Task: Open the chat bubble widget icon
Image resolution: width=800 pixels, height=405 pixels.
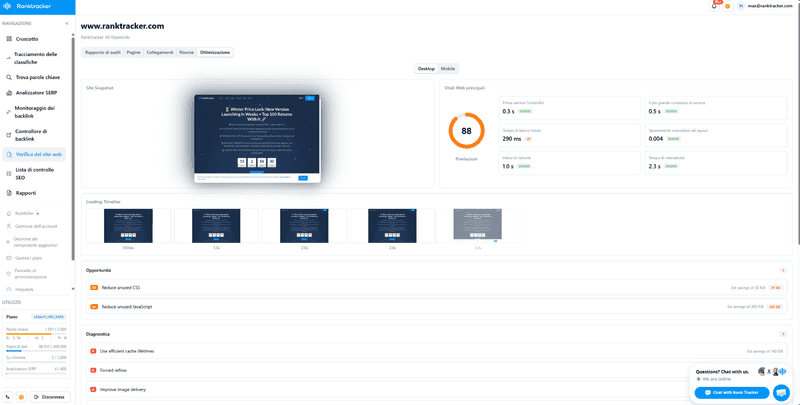Action: coord(781,392)
